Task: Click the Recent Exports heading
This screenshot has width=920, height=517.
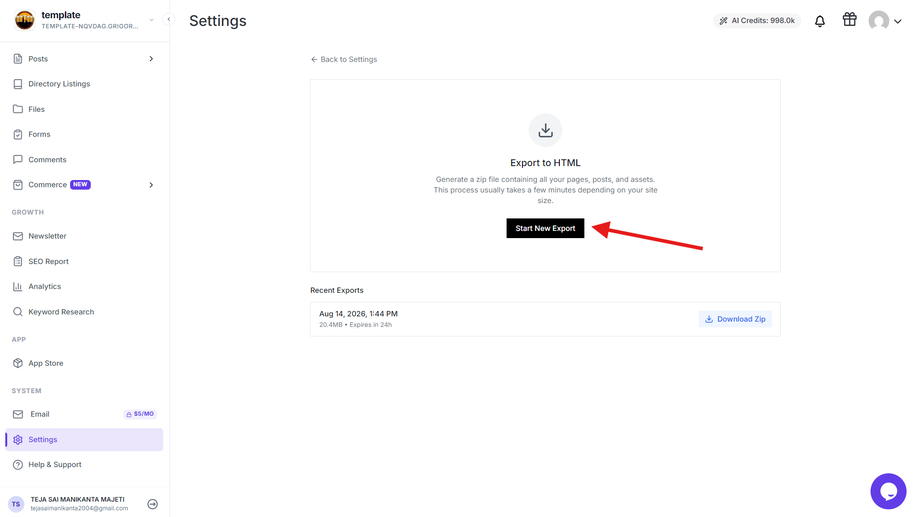Action: pos(337,290)
